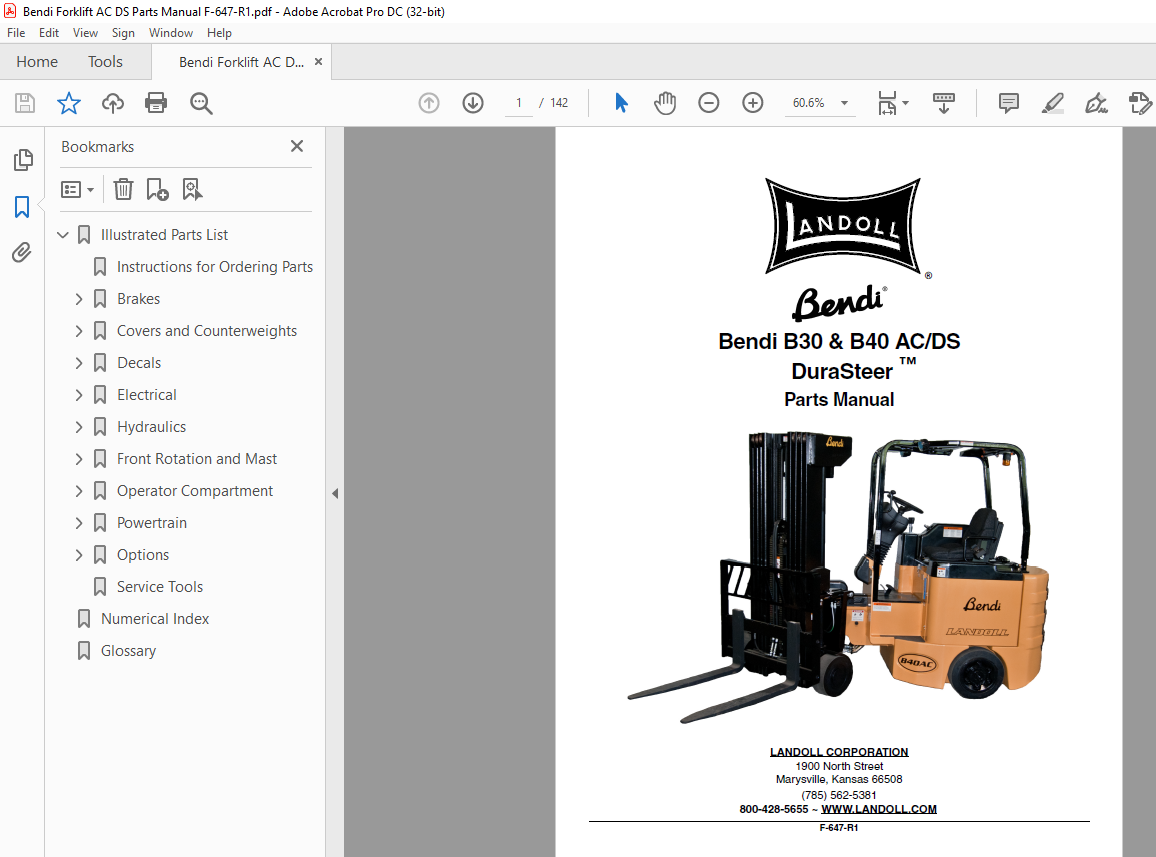Choose the Selection arrow tool
Viewport: 1156px width, 857px height.
621,103
